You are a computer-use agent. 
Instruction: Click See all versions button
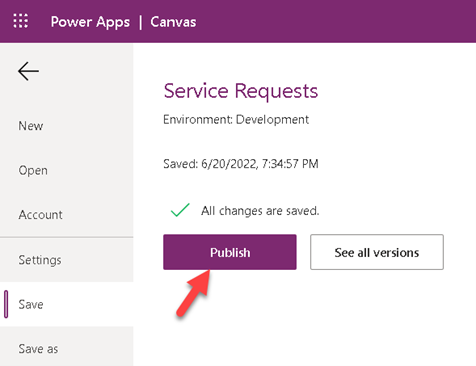tap(377, 252)
